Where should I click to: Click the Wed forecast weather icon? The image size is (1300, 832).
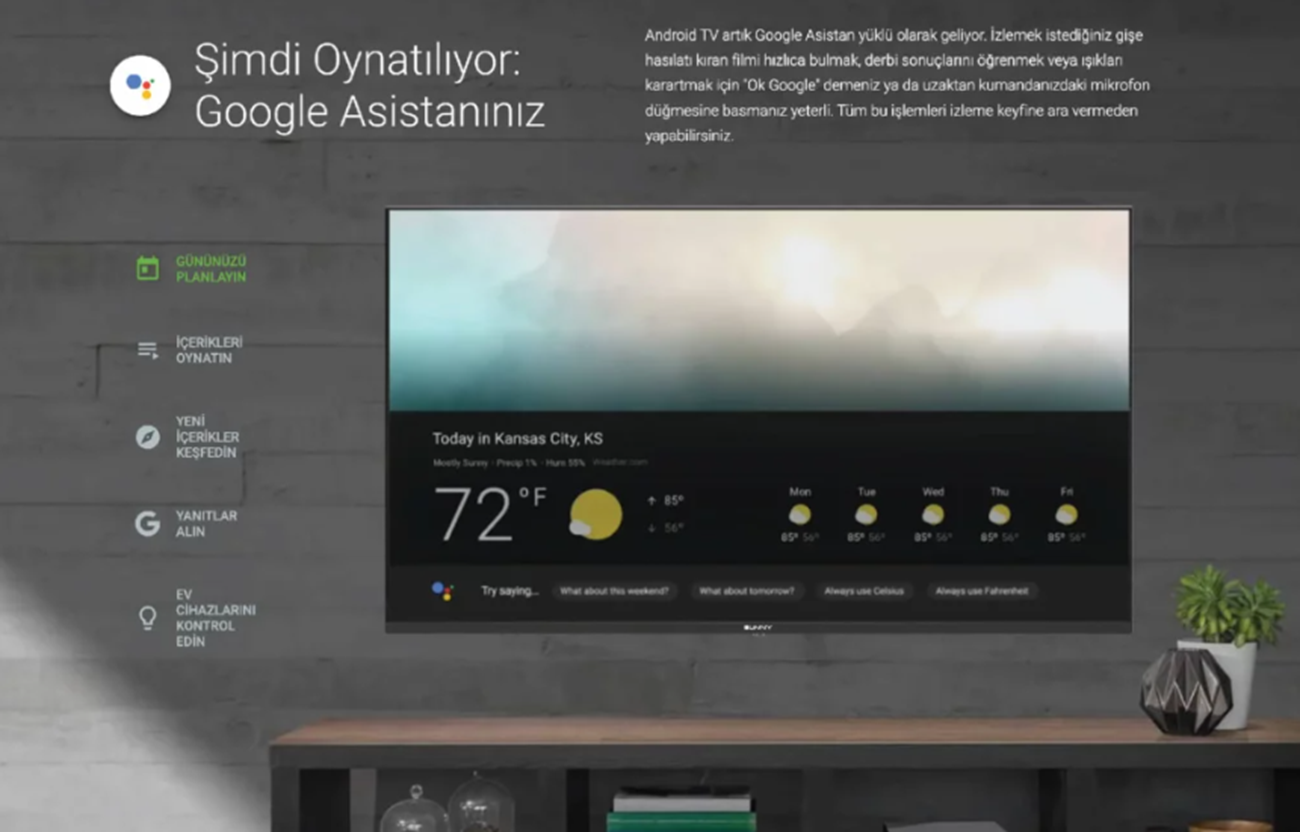click(x=932, y=514)
